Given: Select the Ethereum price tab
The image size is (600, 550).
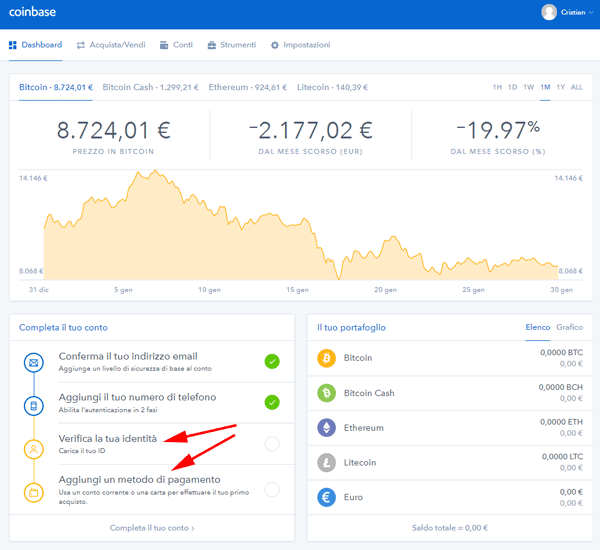Looking at the screenshot, I should tap(248, 87).
